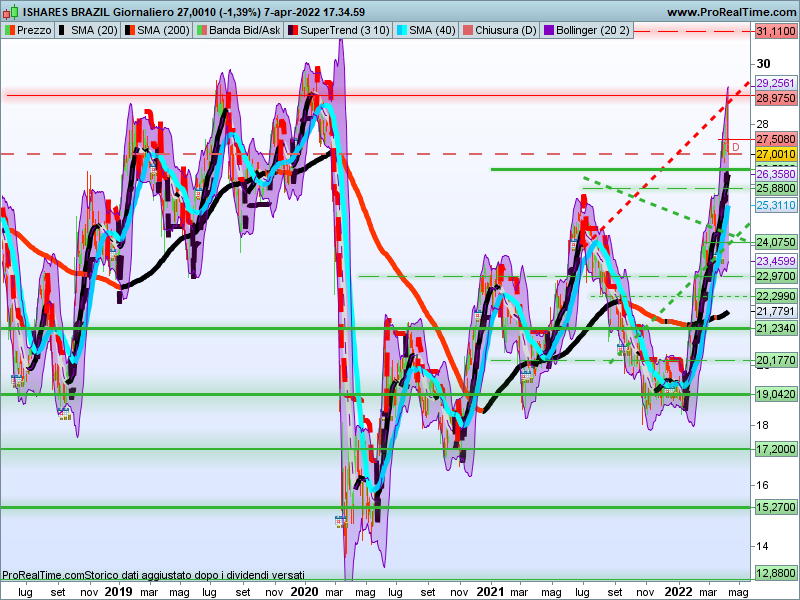The height and width of the screenshot is (600, 800).
Task: Select the 22,2990 green price label
Action: coord(776,296)
